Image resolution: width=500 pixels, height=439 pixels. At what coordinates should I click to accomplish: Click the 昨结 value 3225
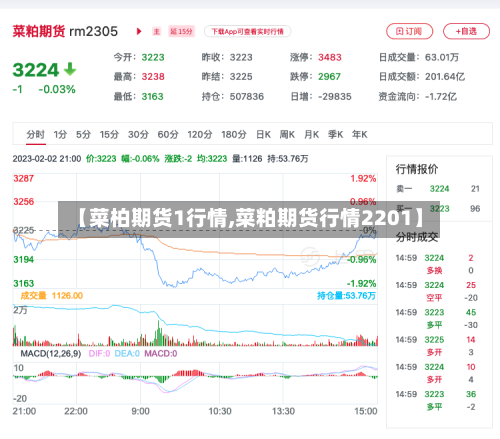tap(241, 77)
